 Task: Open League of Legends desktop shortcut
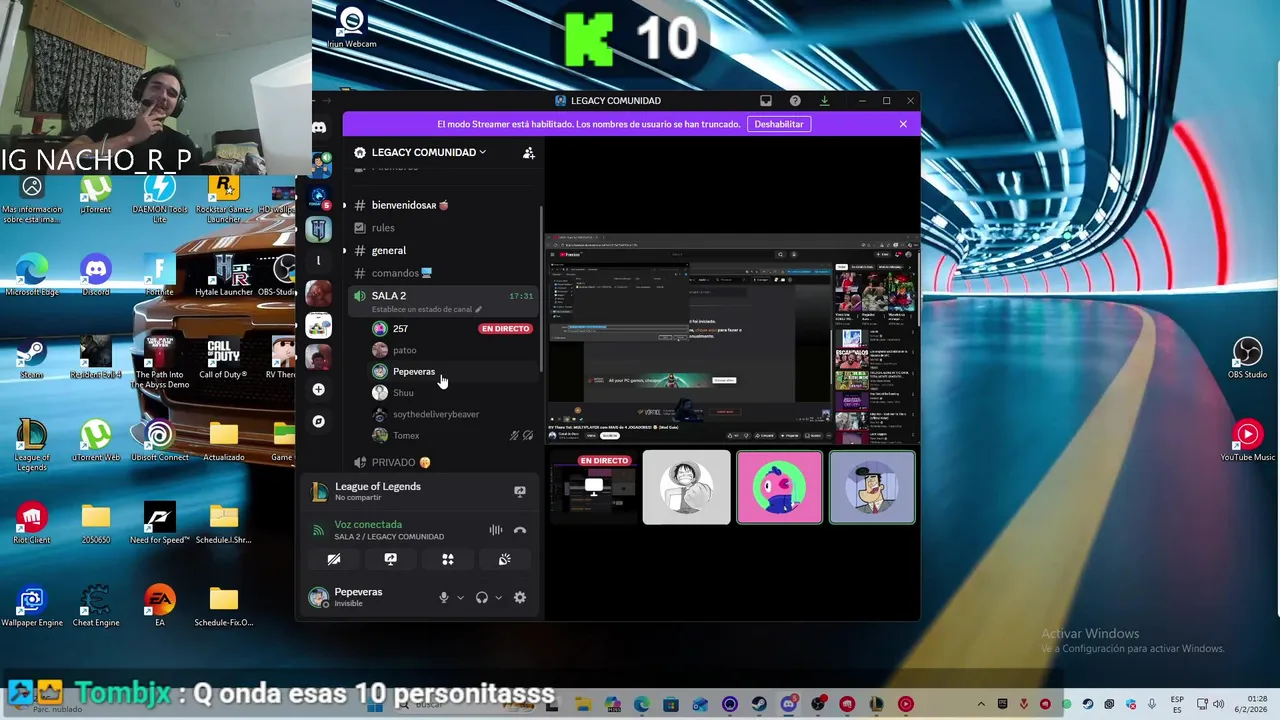pyautogui.click(x=32, y=444)
